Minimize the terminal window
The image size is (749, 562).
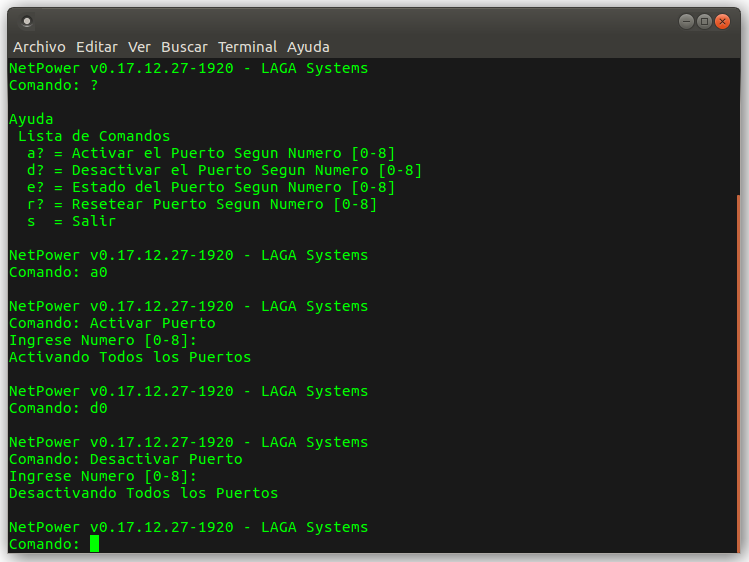[686, 21]
